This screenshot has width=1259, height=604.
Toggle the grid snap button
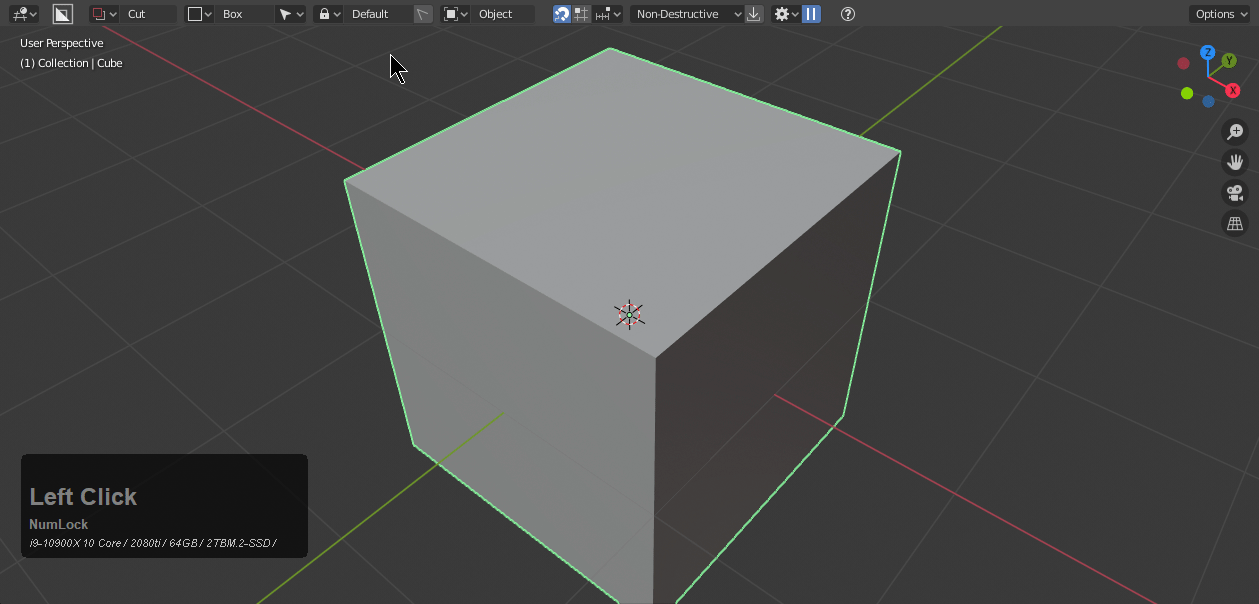point(581,14)
